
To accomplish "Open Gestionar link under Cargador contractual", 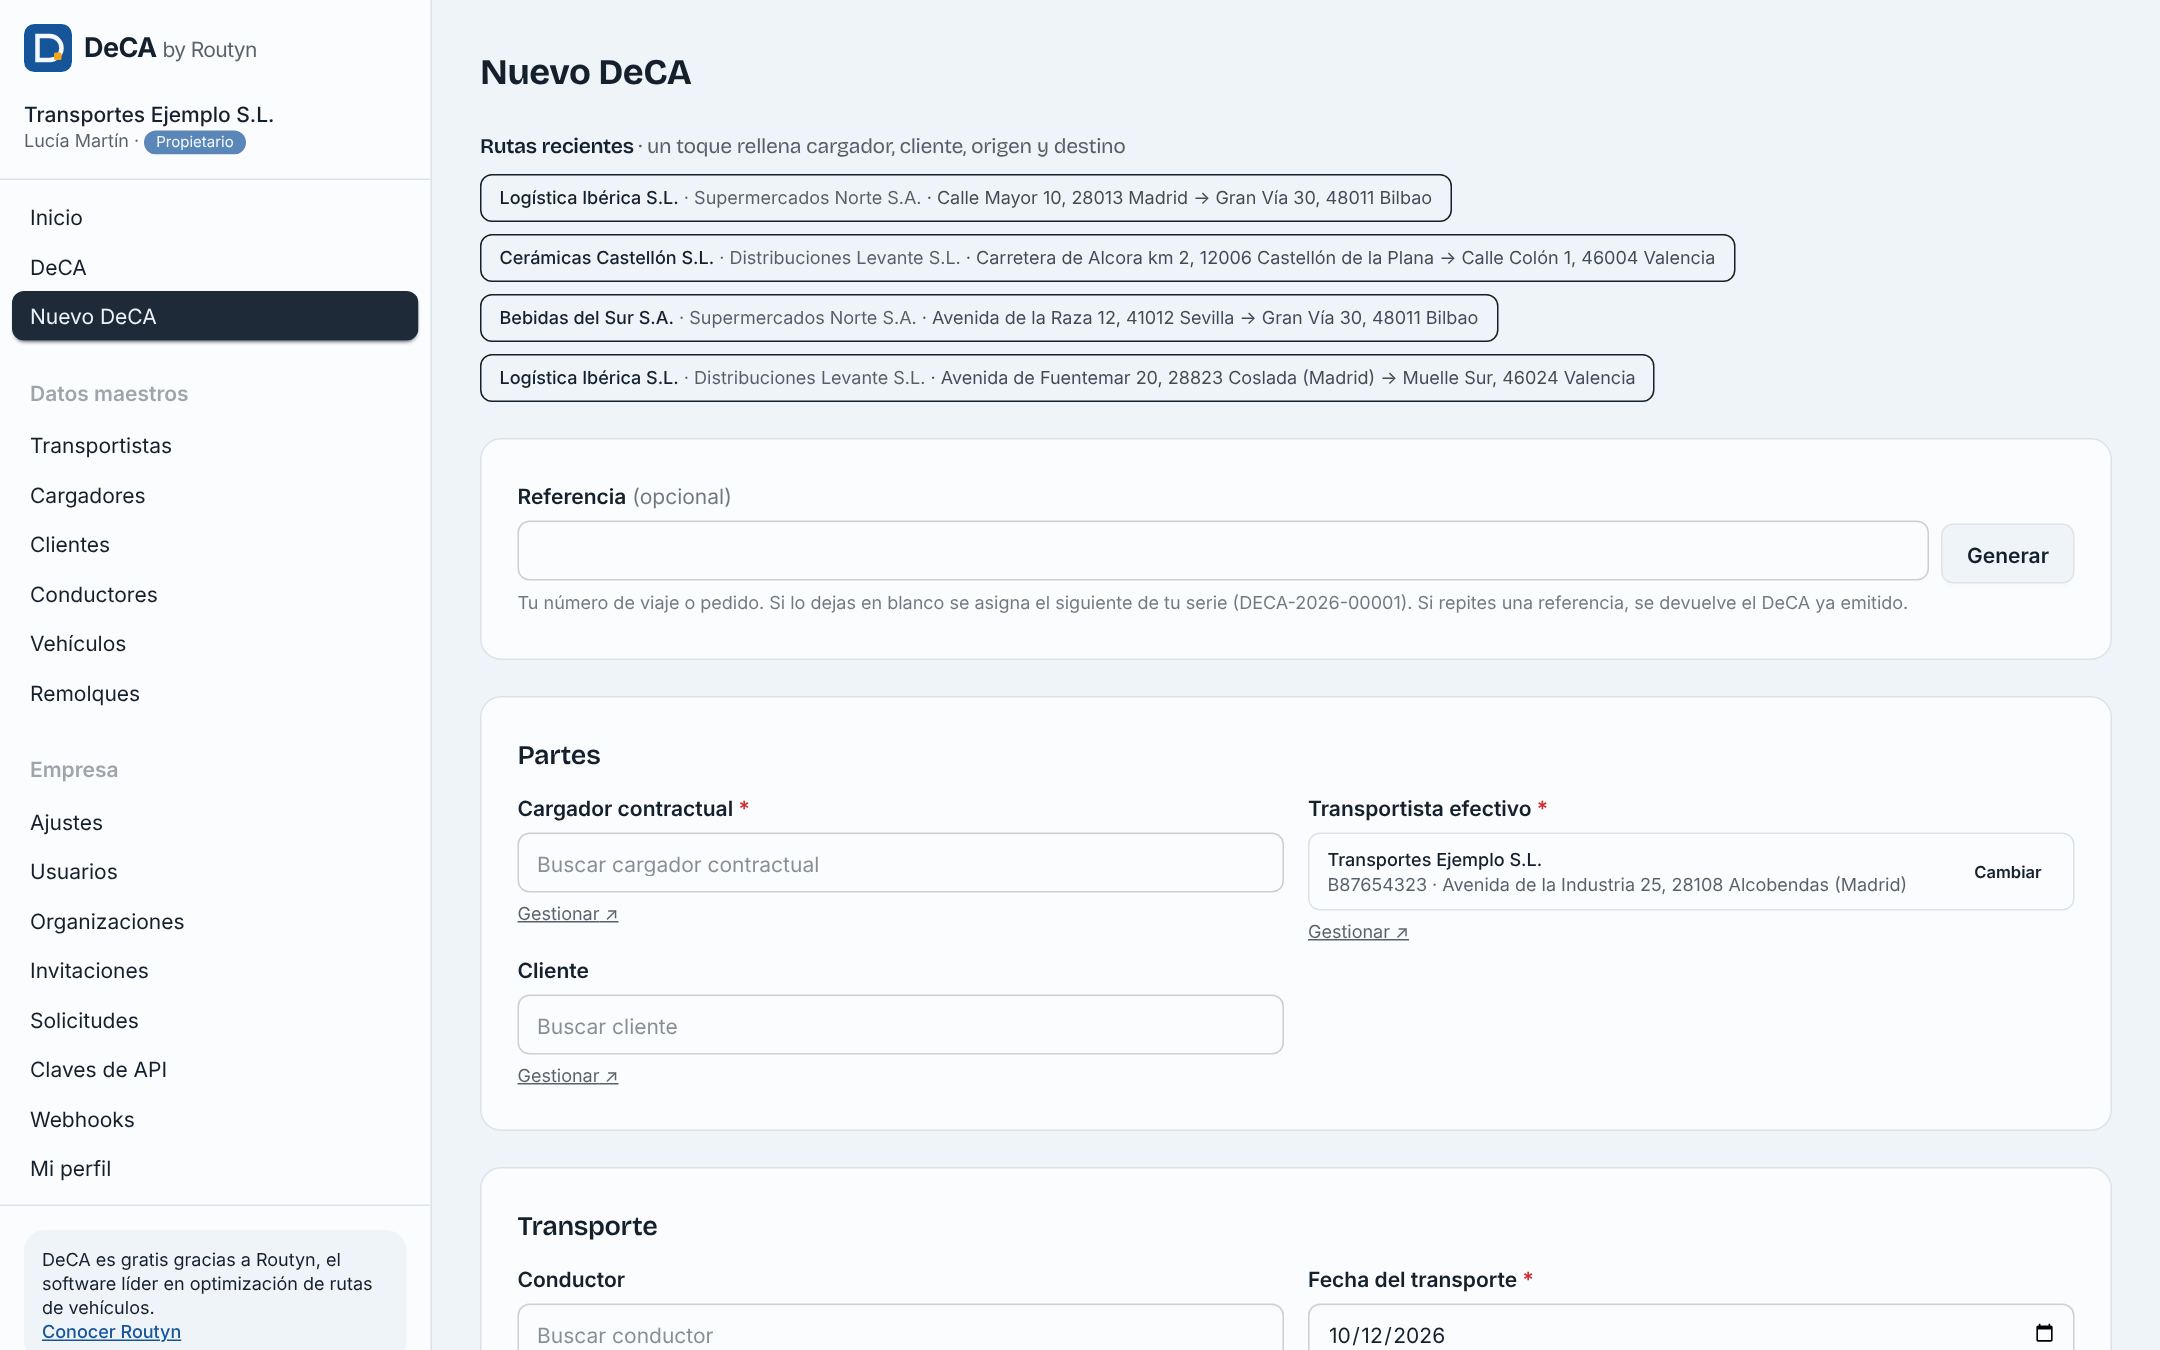I will point(567,914).
